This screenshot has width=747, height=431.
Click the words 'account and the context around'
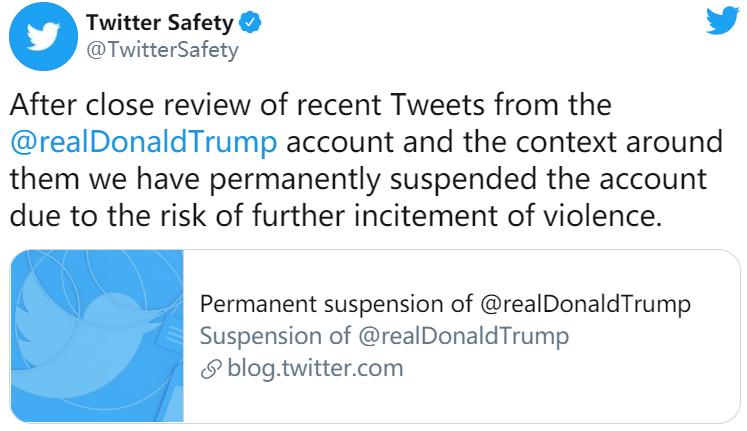(505, 142)
